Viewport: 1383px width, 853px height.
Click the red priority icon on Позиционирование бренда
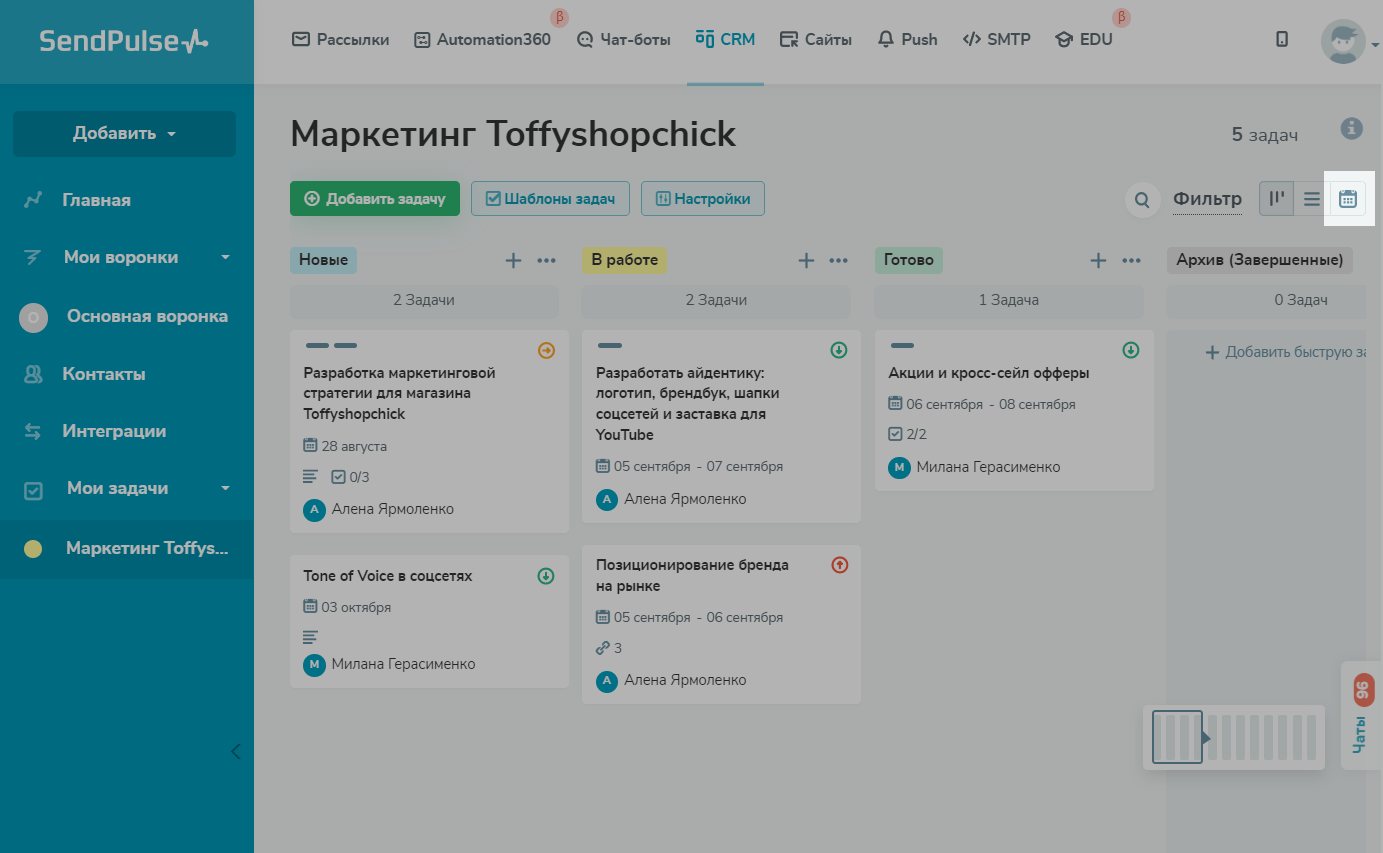coord(839,565)
